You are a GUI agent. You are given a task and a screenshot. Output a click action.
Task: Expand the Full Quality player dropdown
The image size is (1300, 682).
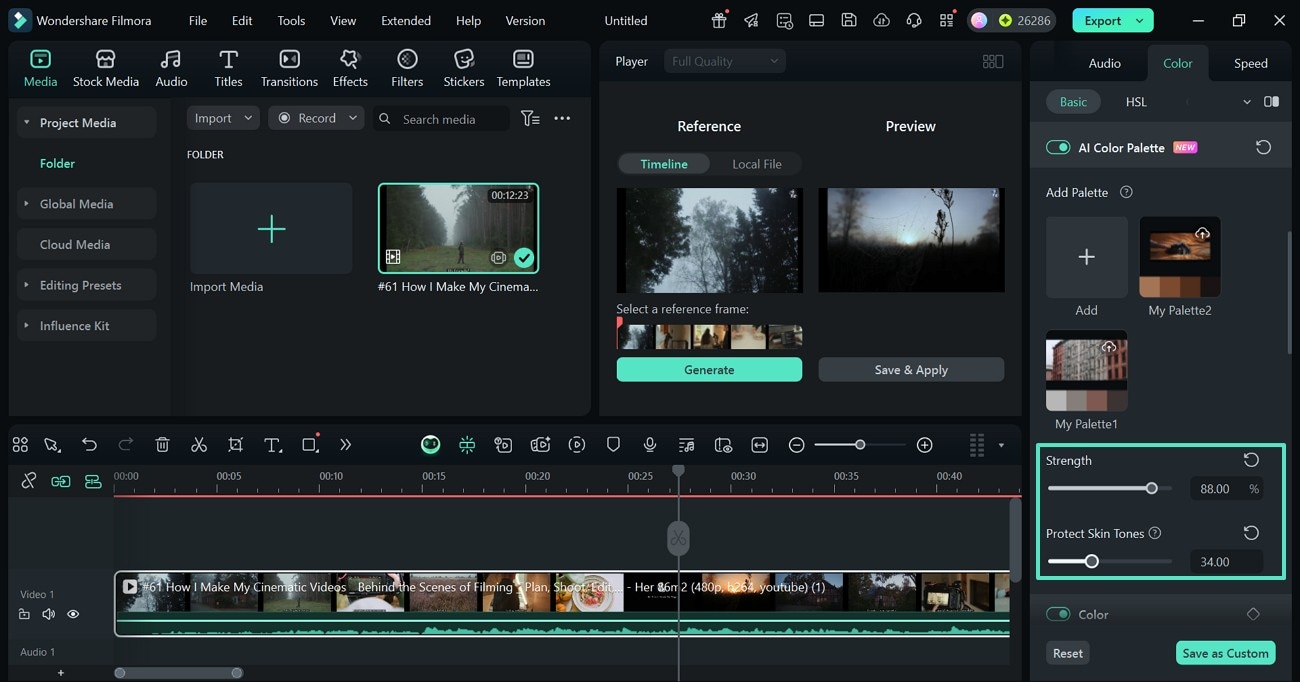tap(724, 61)
